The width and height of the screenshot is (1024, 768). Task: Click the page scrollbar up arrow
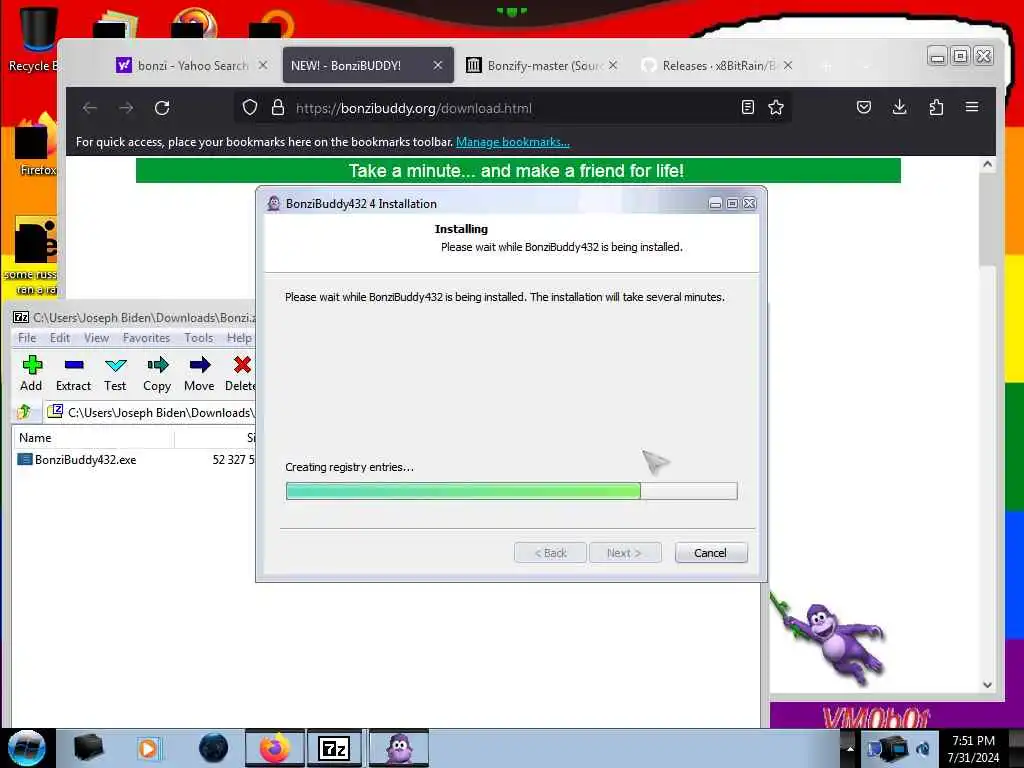[x=987, y=165]
